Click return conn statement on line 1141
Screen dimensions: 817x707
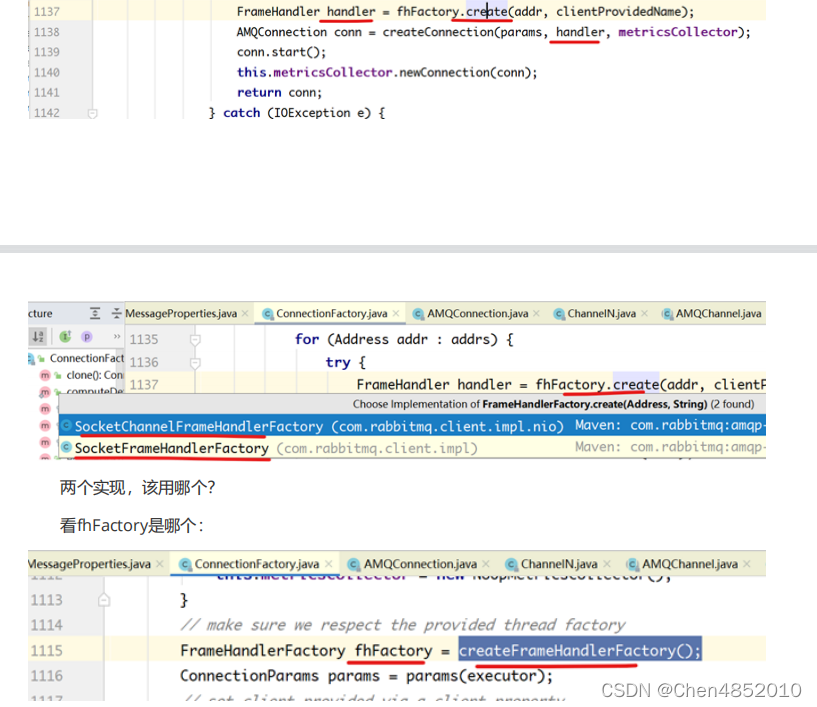click(x=279, y=93)
